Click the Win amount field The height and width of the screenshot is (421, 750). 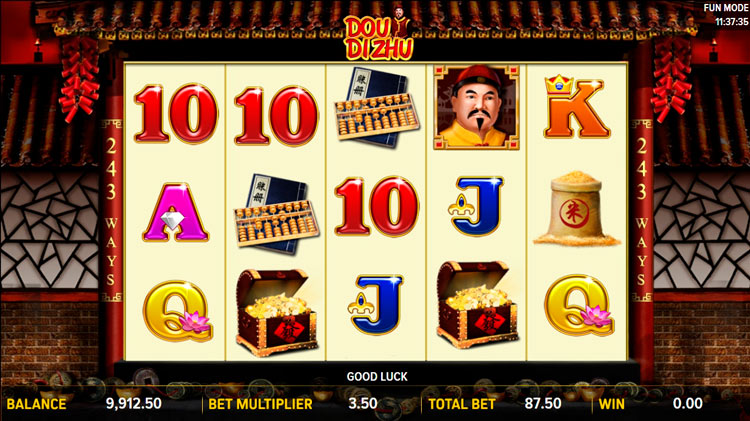(688, 404)
